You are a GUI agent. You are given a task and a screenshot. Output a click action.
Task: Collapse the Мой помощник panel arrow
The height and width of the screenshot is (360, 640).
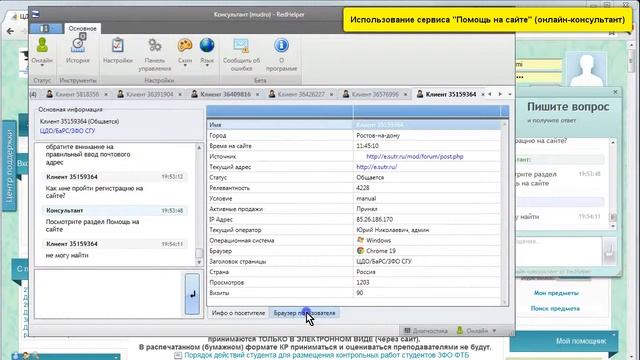click(613, 336)
